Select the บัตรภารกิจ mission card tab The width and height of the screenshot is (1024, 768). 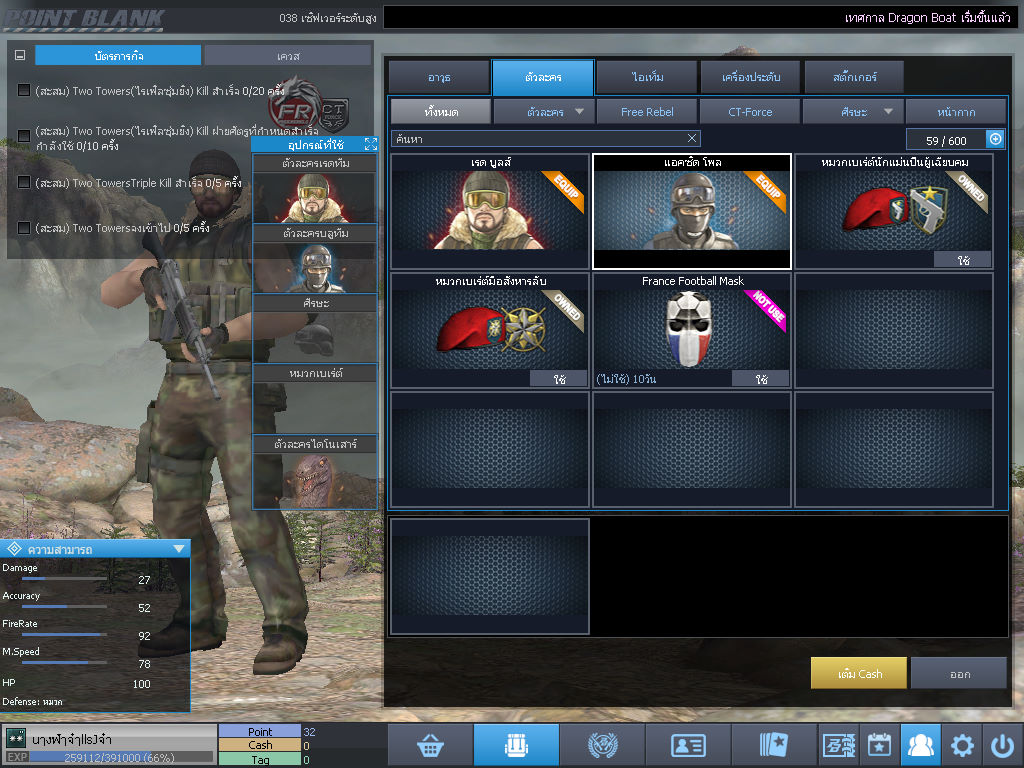click(x=118, y=56)
